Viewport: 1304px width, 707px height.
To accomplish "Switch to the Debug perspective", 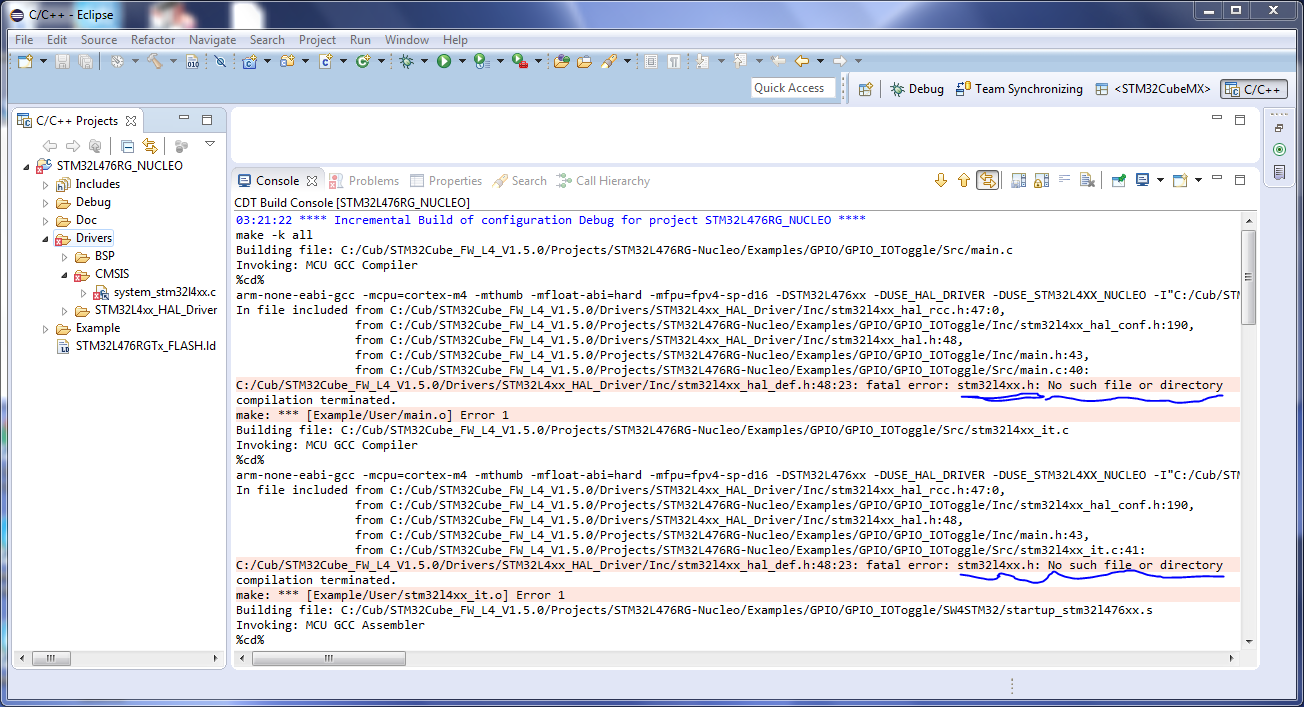I will (x=917, y=89).
